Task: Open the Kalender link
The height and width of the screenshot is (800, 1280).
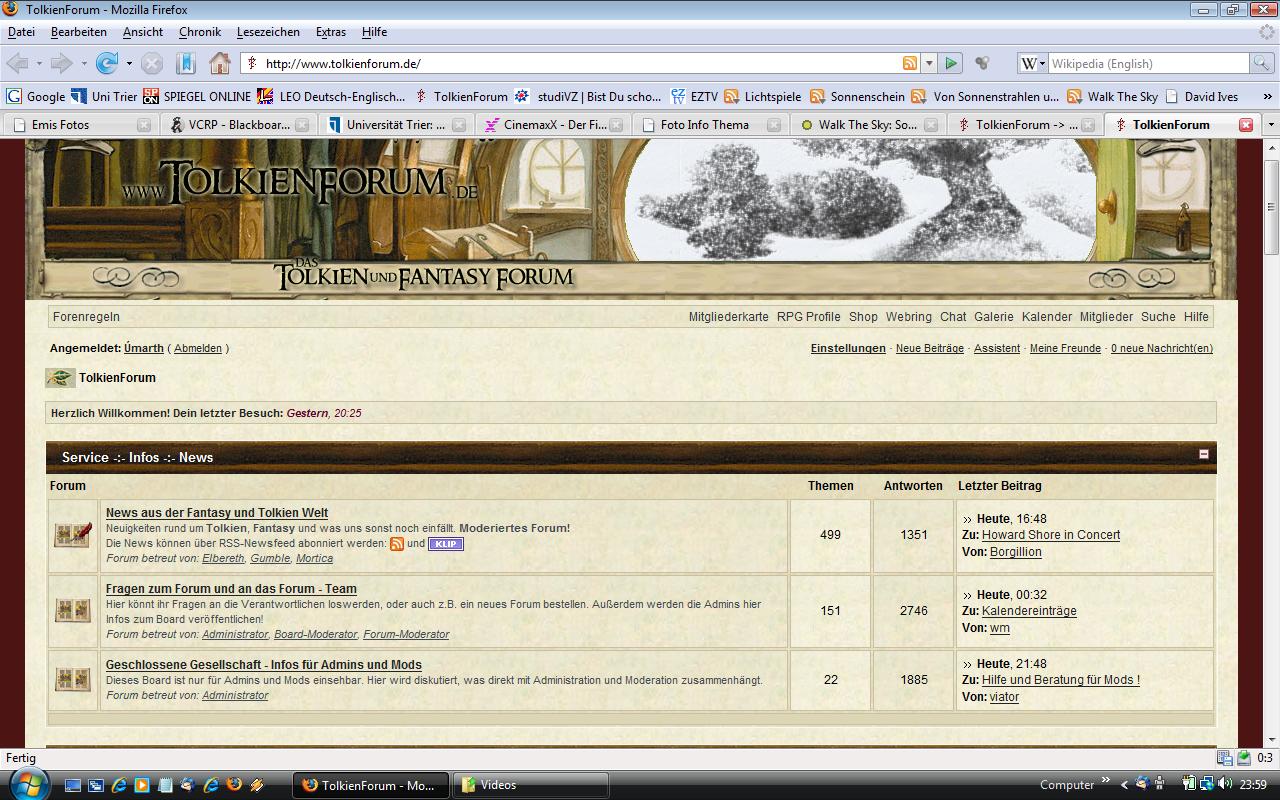Action: [1047, 316]
